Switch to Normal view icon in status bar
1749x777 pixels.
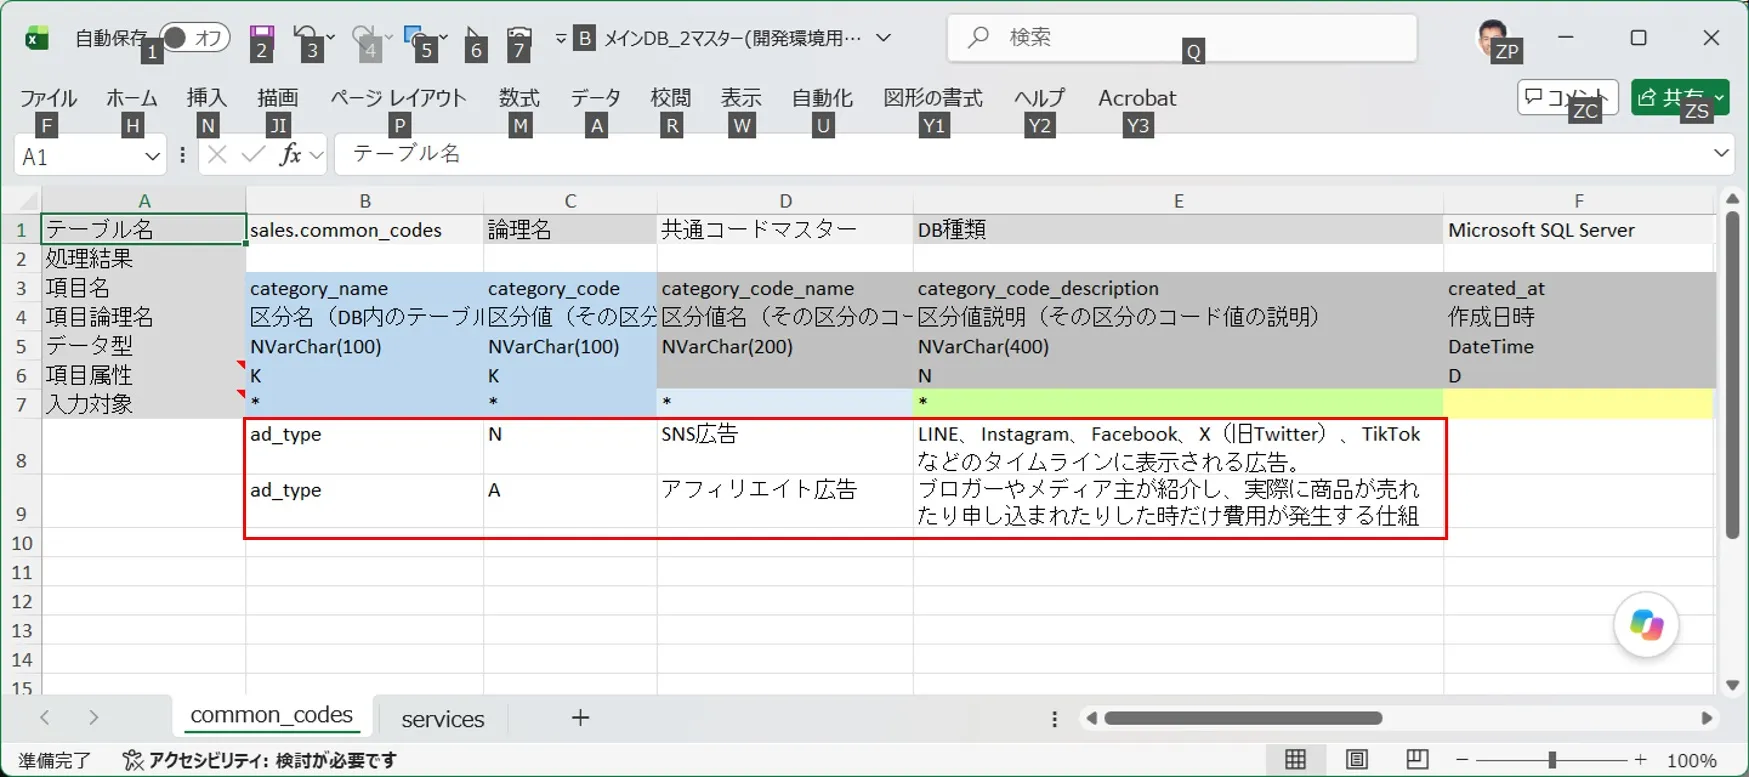coord(1295,760)
